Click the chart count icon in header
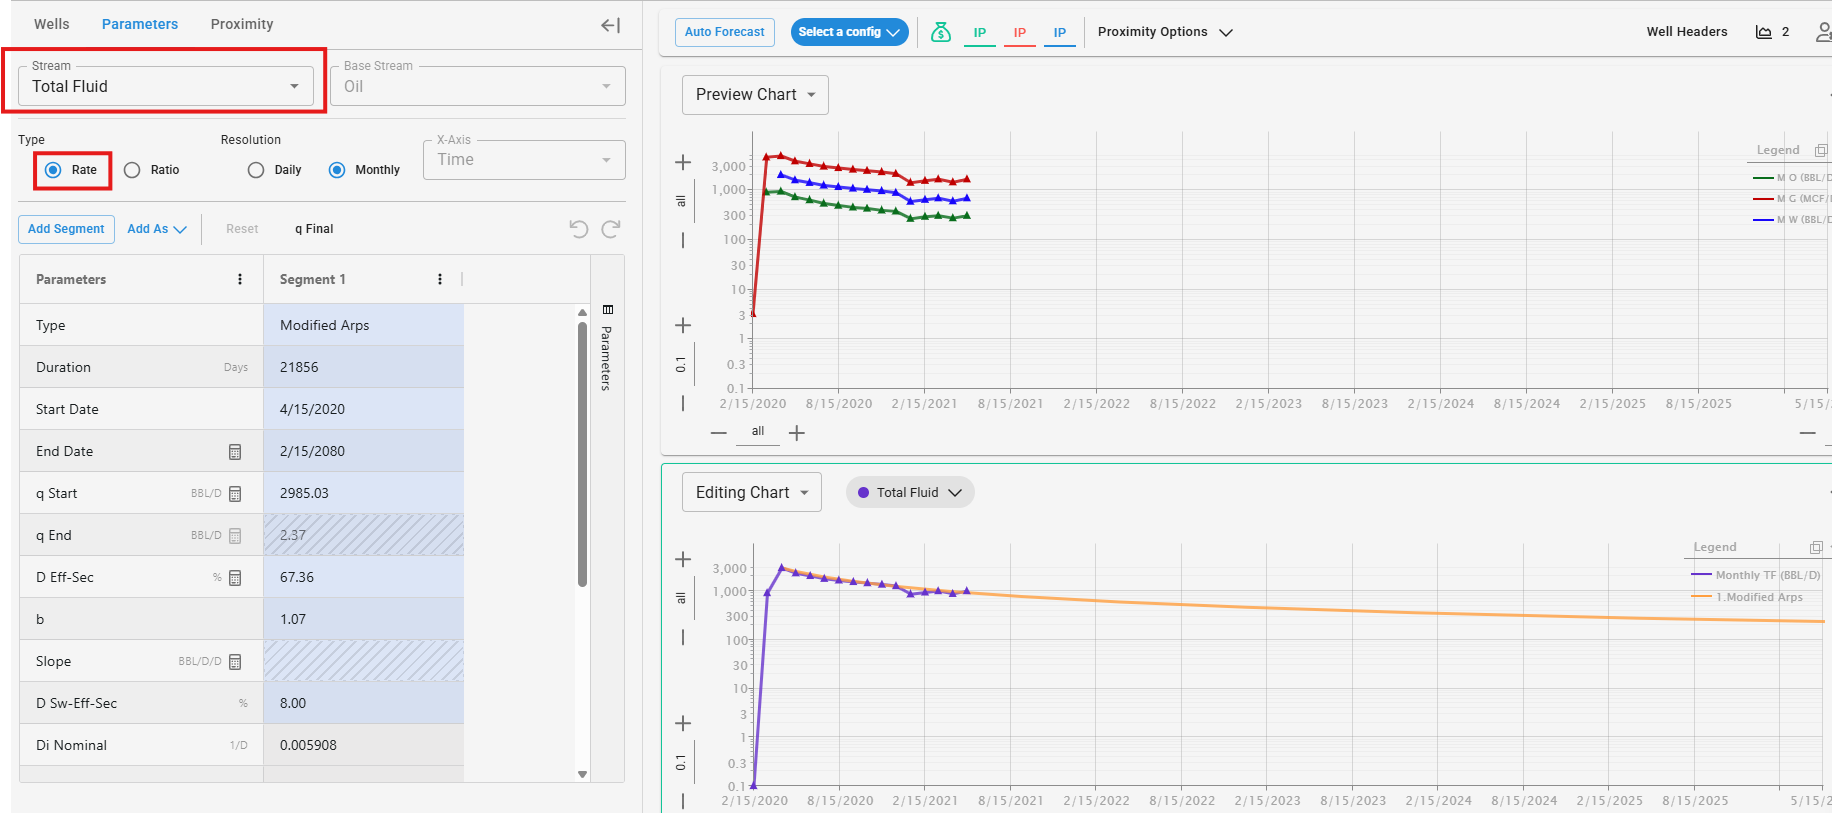This screenshot has height=813, width=1832. [1764, 32]
